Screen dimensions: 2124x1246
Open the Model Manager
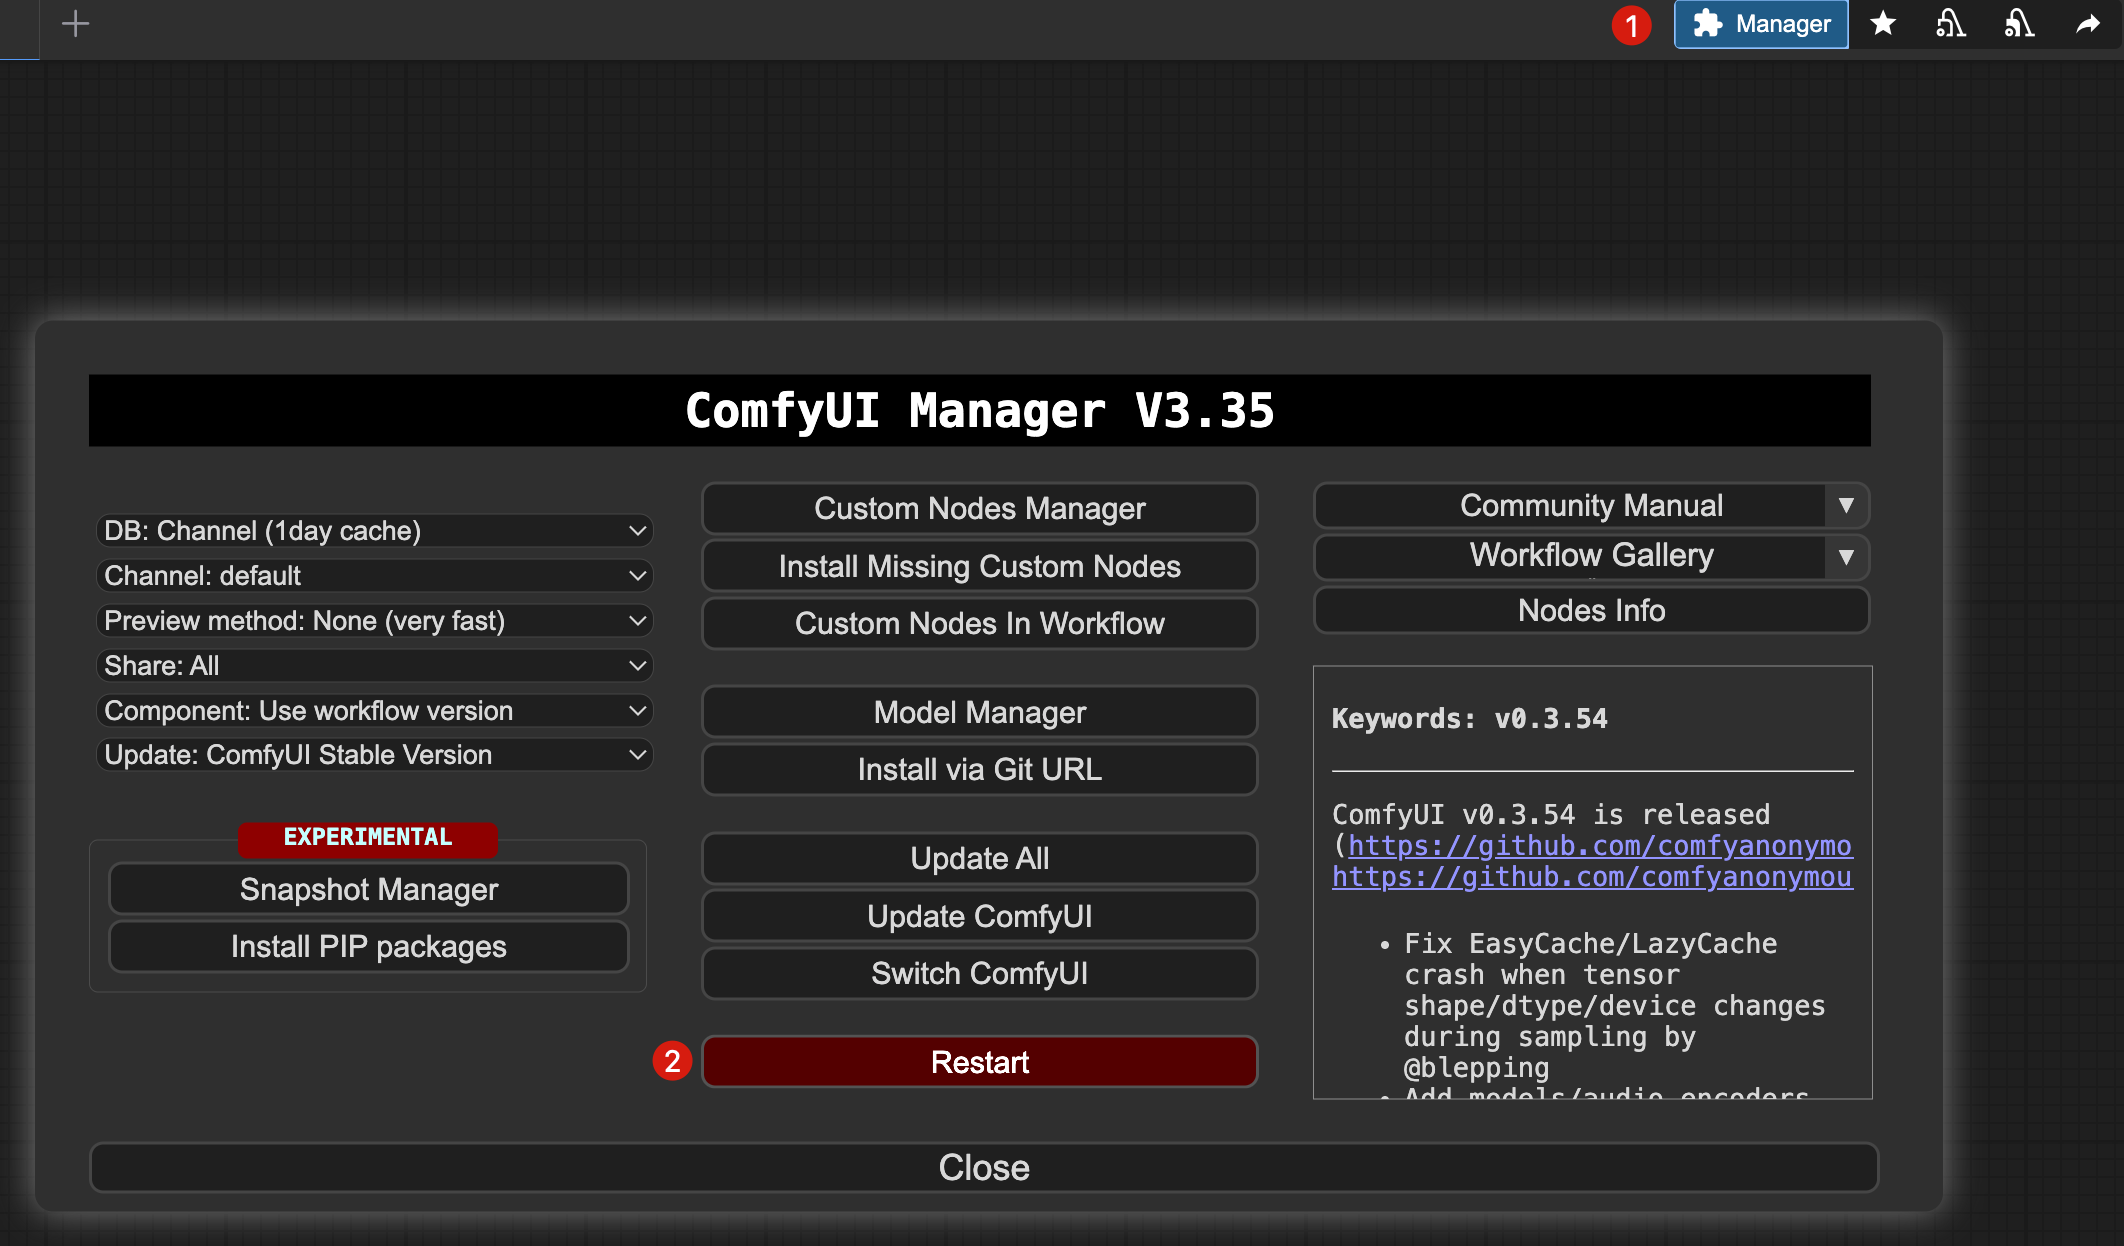coord(979,713)
